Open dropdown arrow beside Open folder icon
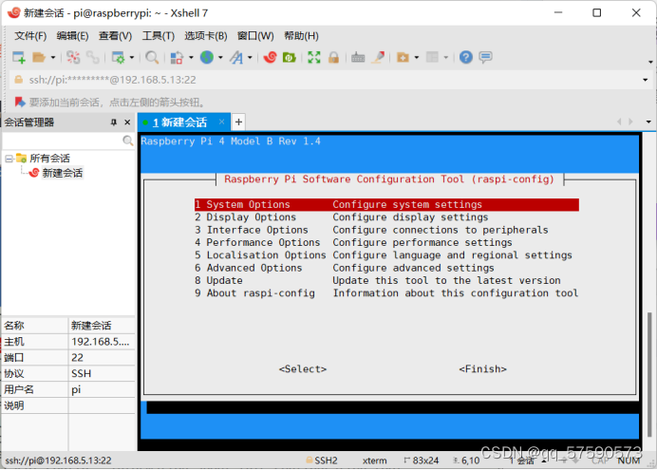The image size is (657, 470). (x=53, y=57)
